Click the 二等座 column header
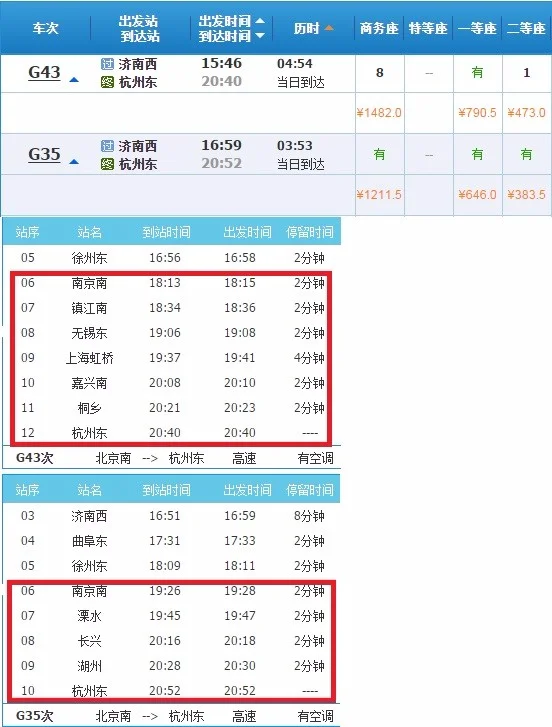552x727 pixels. 526,28
